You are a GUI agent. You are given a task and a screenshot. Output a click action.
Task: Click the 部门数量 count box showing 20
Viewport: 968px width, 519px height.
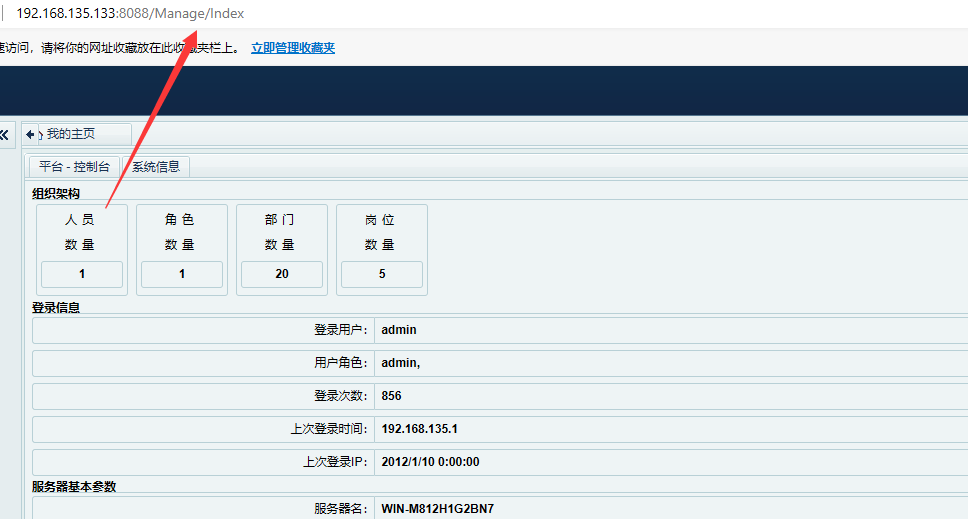[x=282, y=274]
